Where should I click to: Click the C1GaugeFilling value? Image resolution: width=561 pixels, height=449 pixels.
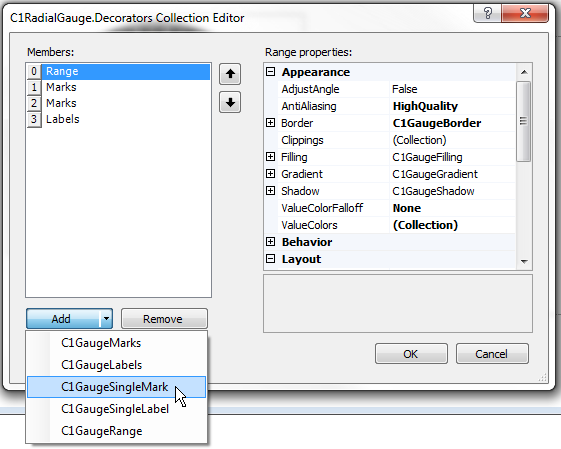pyautogui.click(x=427, y=157)
